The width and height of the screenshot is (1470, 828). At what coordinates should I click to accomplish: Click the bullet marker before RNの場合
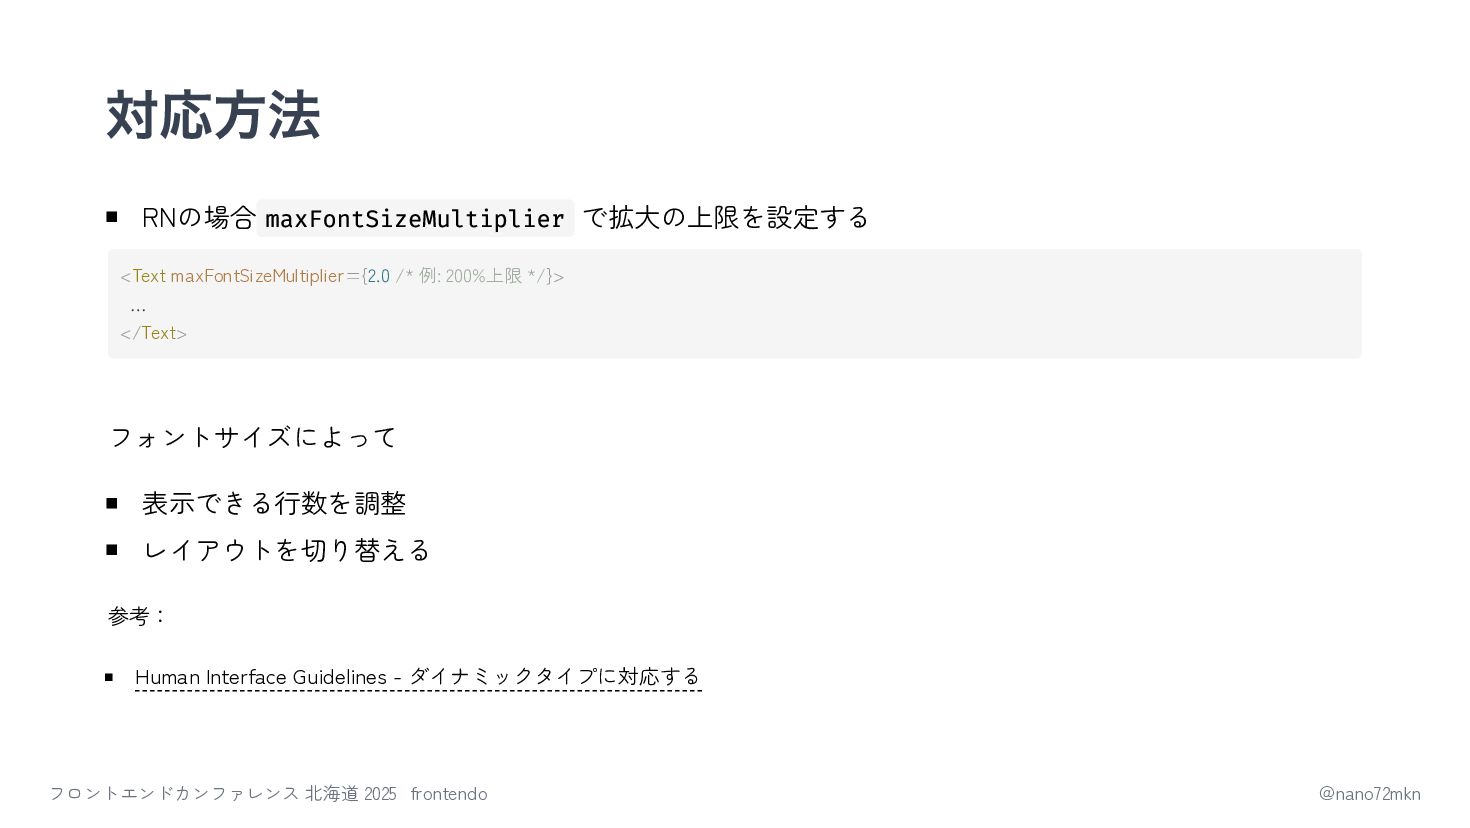click(x=112, y=217)
